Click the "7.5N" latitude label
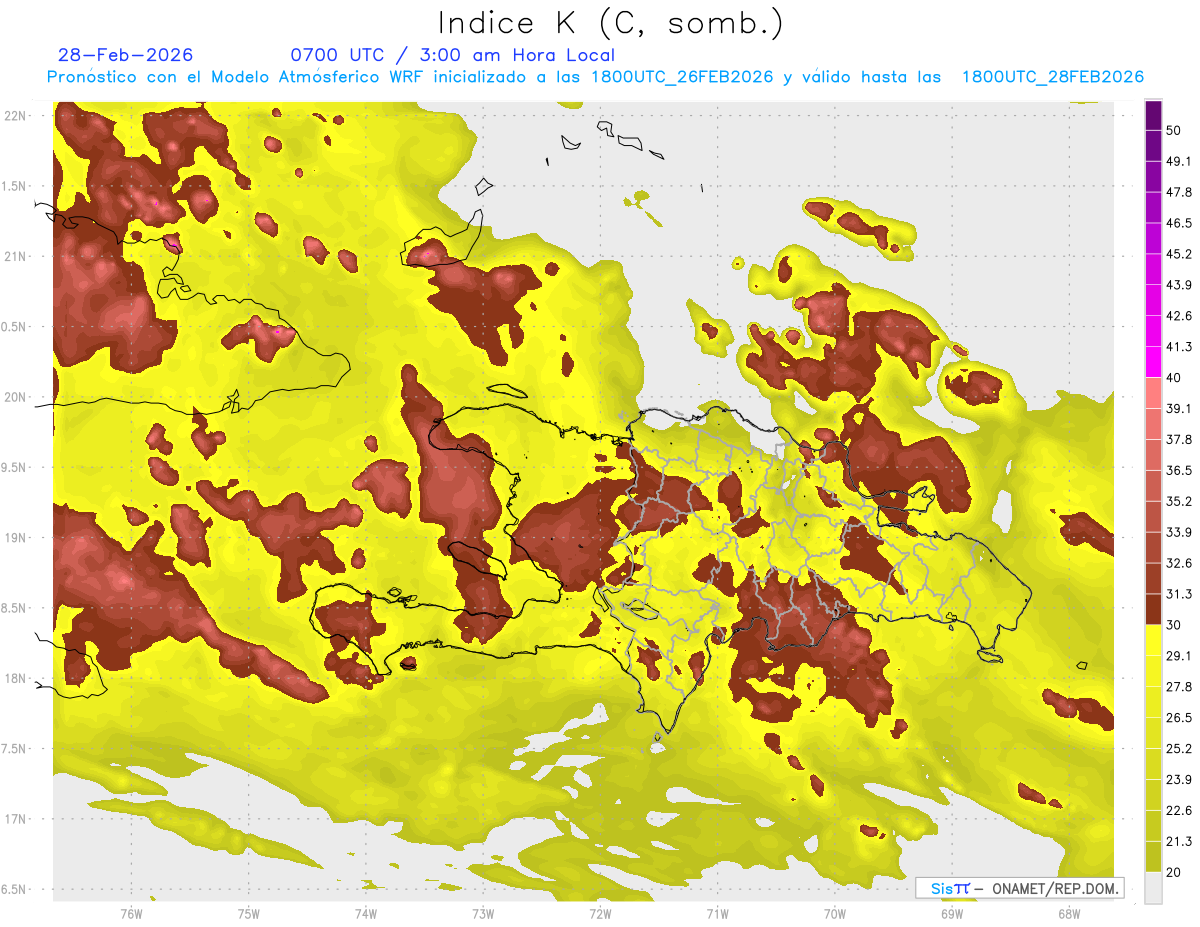1200x927 pixels. point(15,748)
